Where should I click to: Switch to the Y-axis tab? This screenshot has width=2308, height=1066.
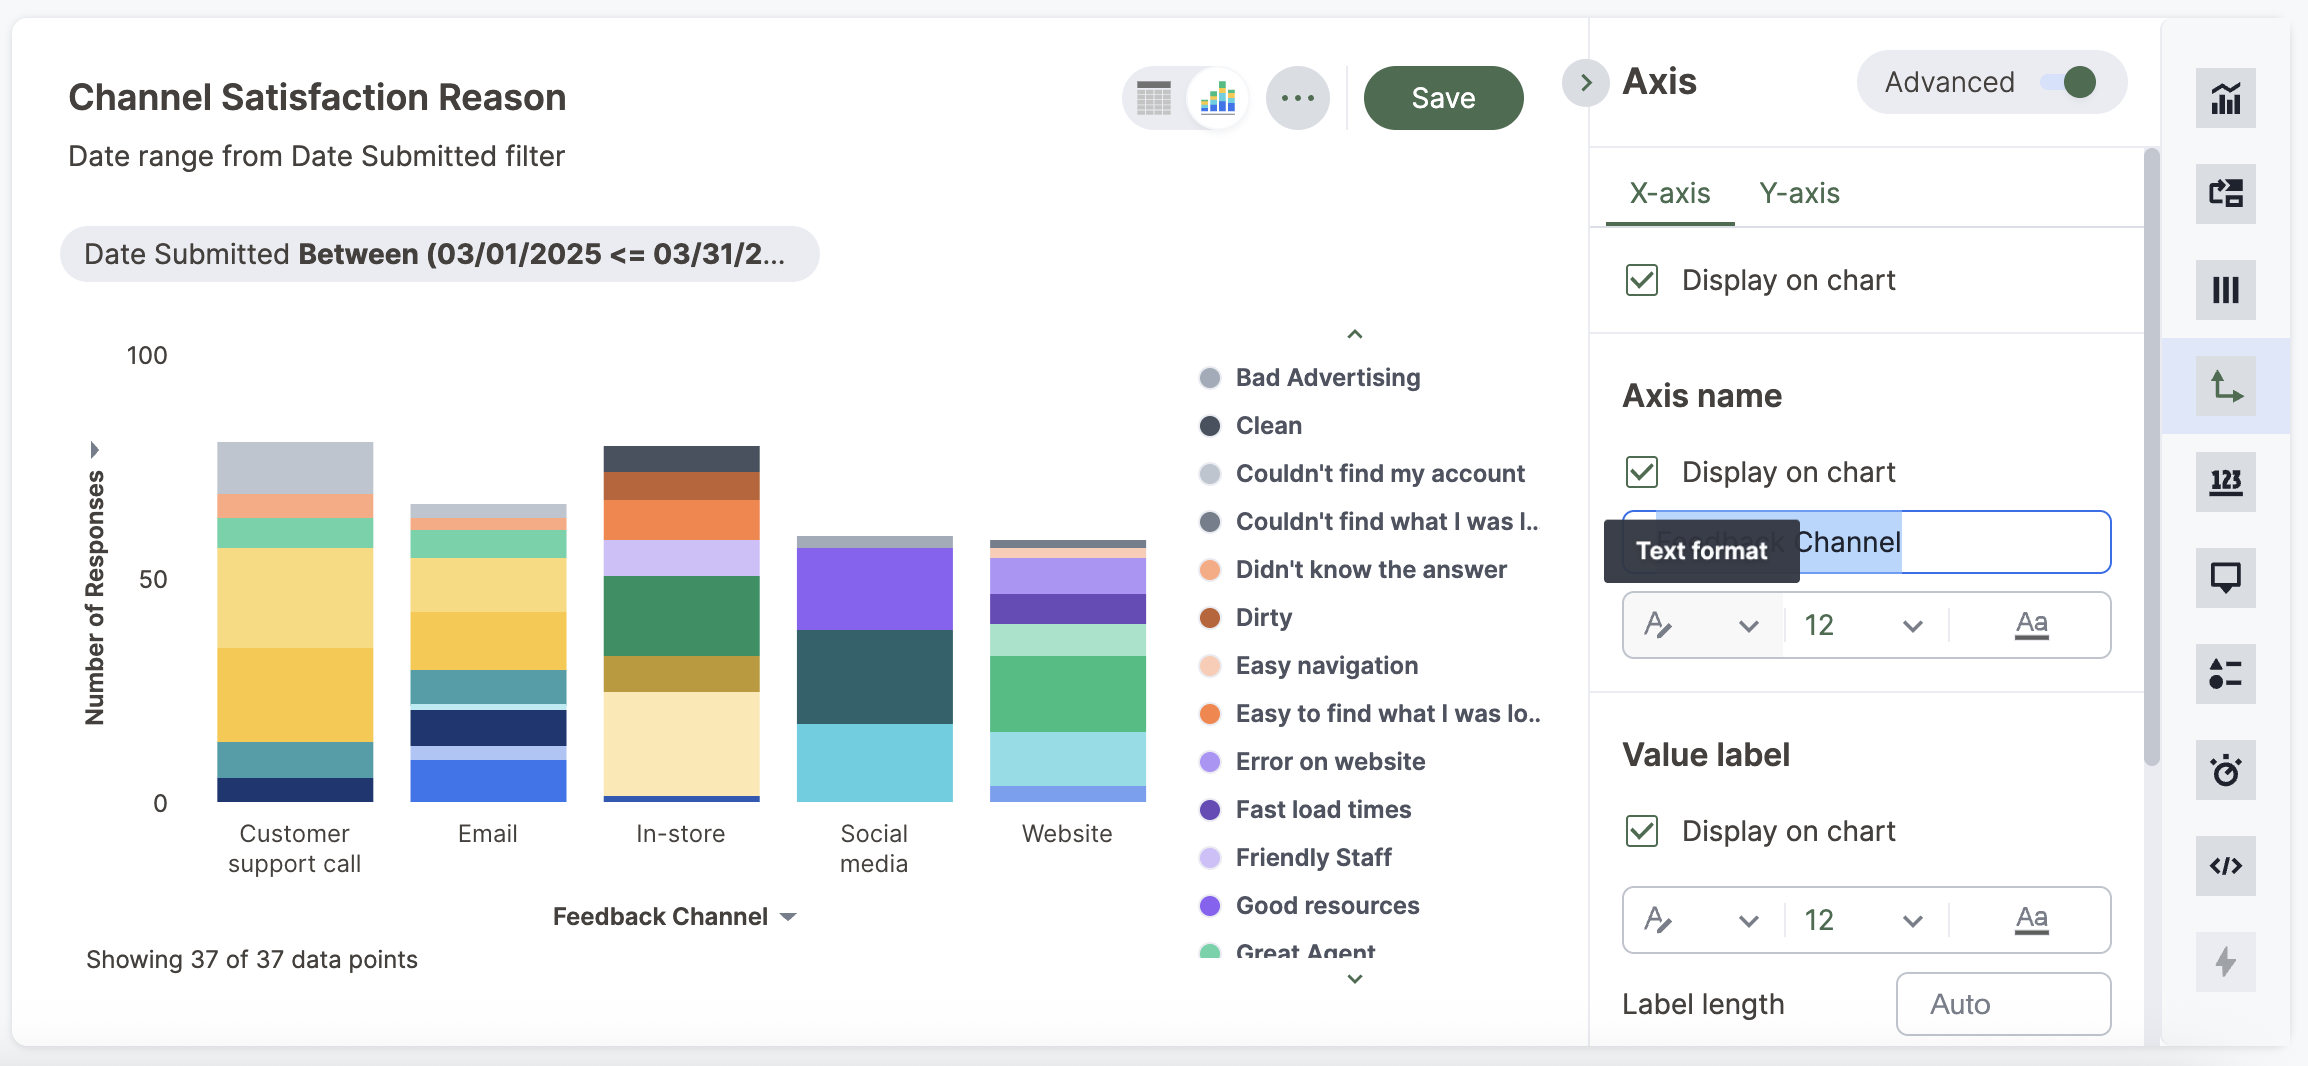(1799, 193)
